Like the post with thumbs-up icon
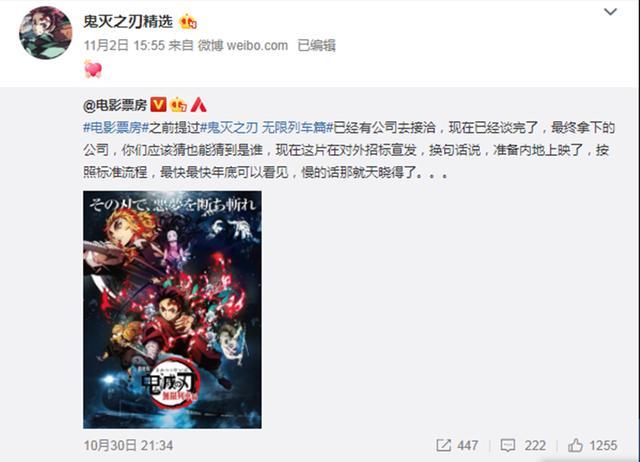Viewport: 640px width, 462px height. (x=575, y=445)
